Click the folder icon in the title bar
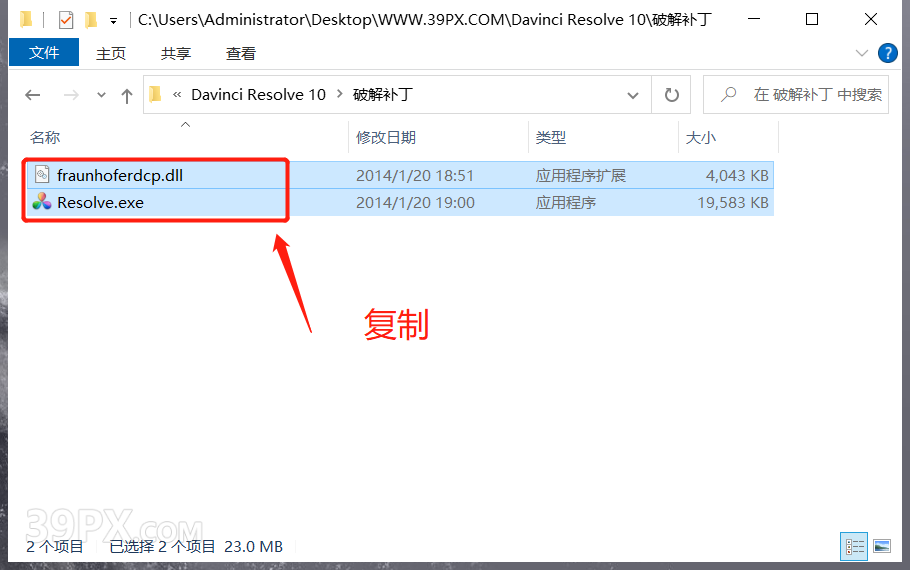The width and height of the screenshot is (910, 570). (26, 19)
